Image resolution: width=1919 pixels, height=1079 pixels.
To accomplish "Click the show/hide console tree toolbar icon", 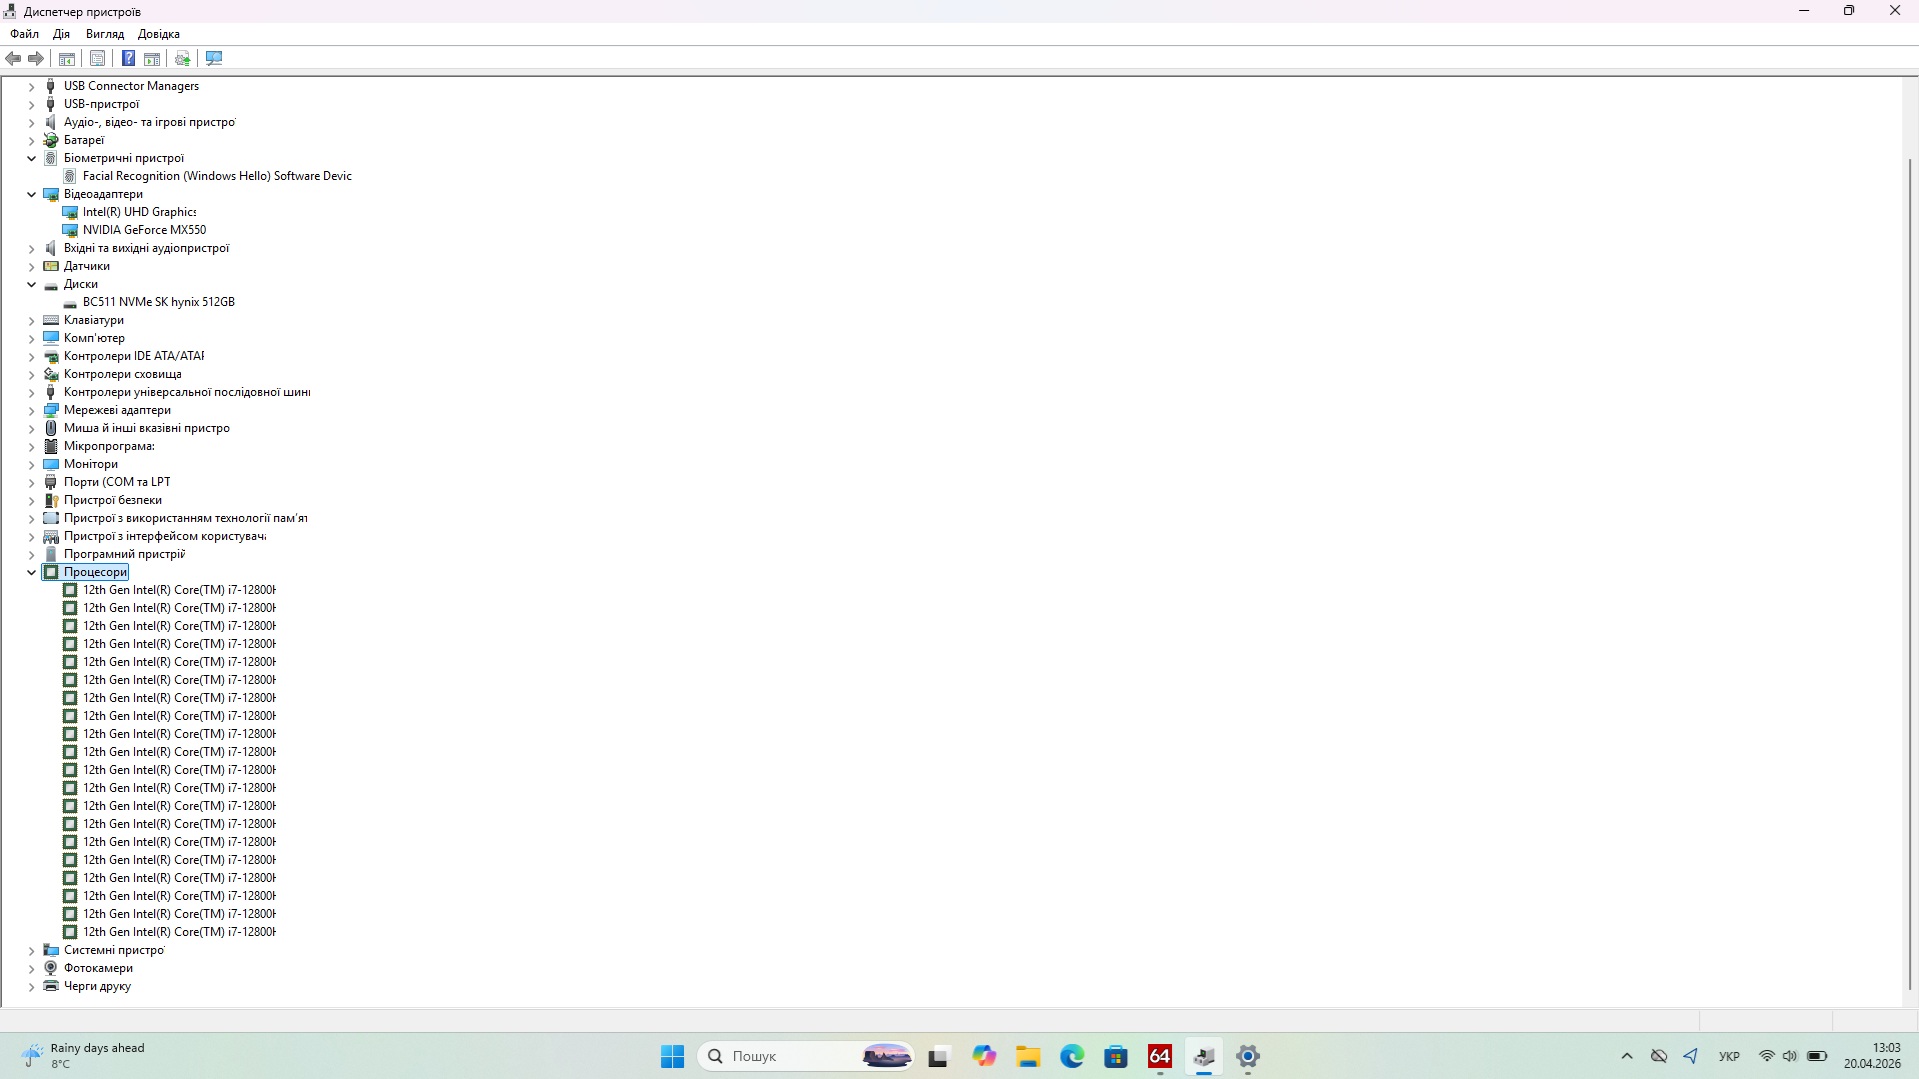I will 67,59.
